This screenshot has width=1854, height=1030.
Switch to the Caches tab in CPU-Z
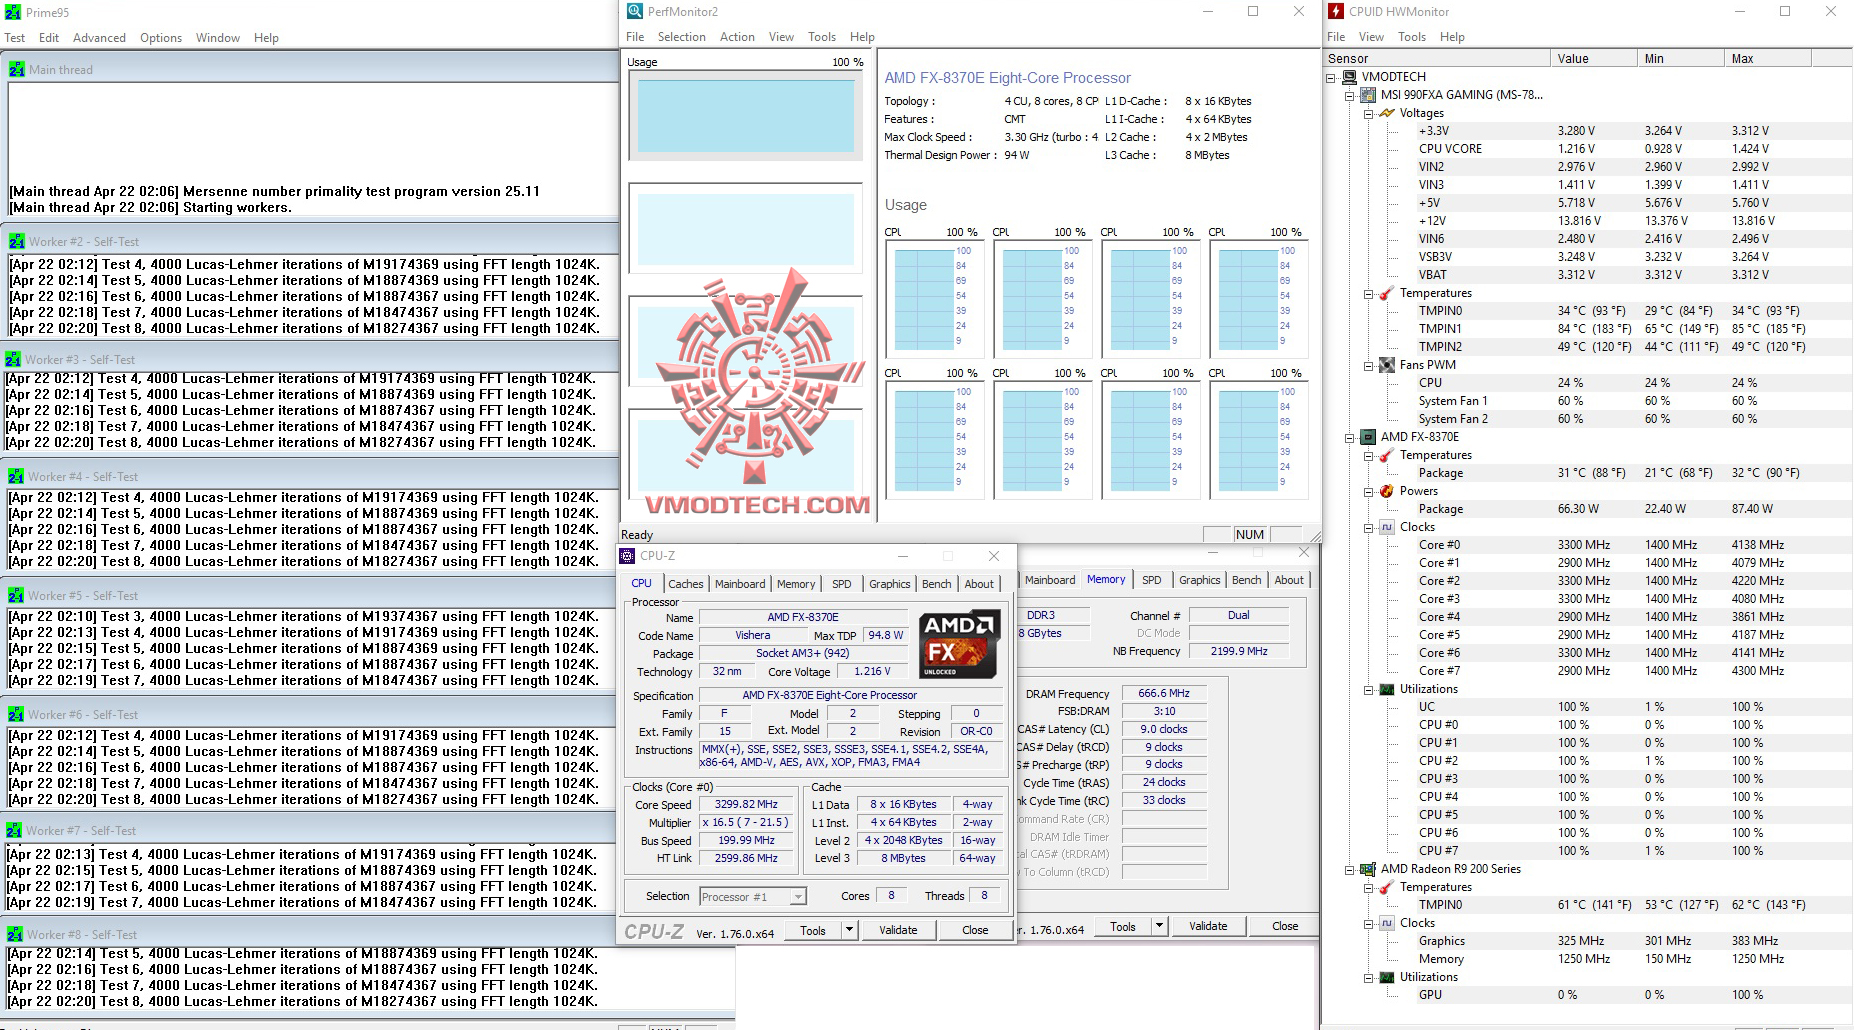(x=686, y=584)
